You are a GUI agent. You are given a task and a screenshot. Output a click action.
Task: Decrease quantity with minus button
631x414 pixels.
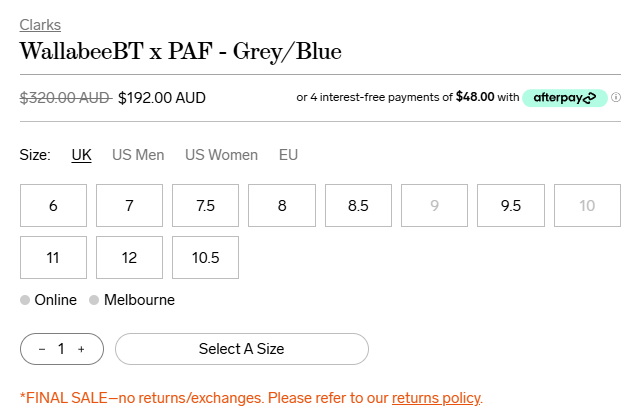(x=42, y=349)
